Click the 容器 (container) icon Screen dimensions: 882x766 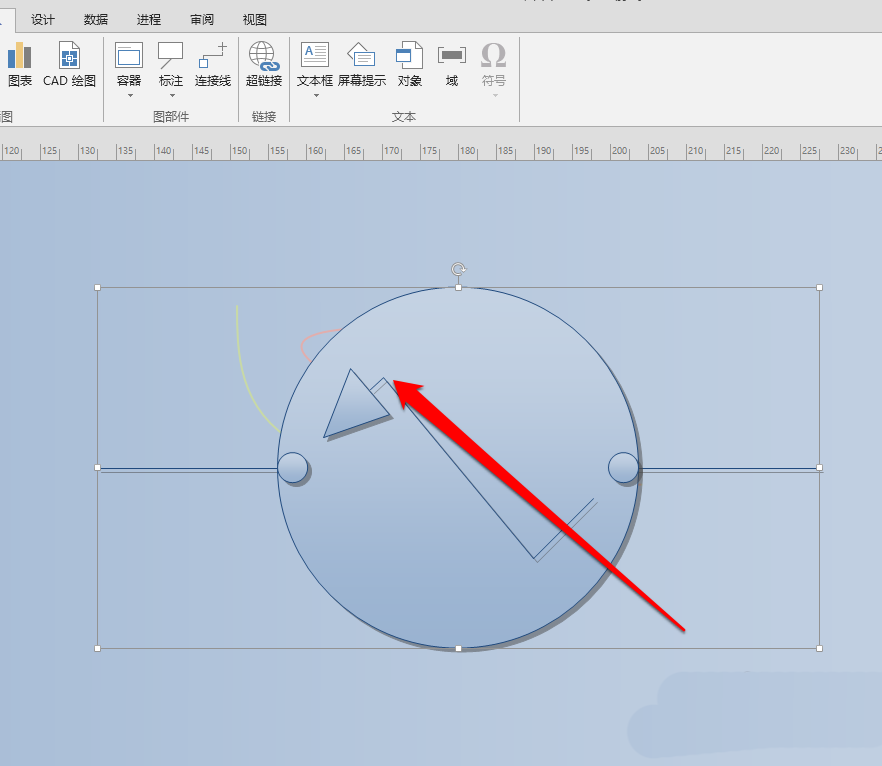(x=128, y=58)
